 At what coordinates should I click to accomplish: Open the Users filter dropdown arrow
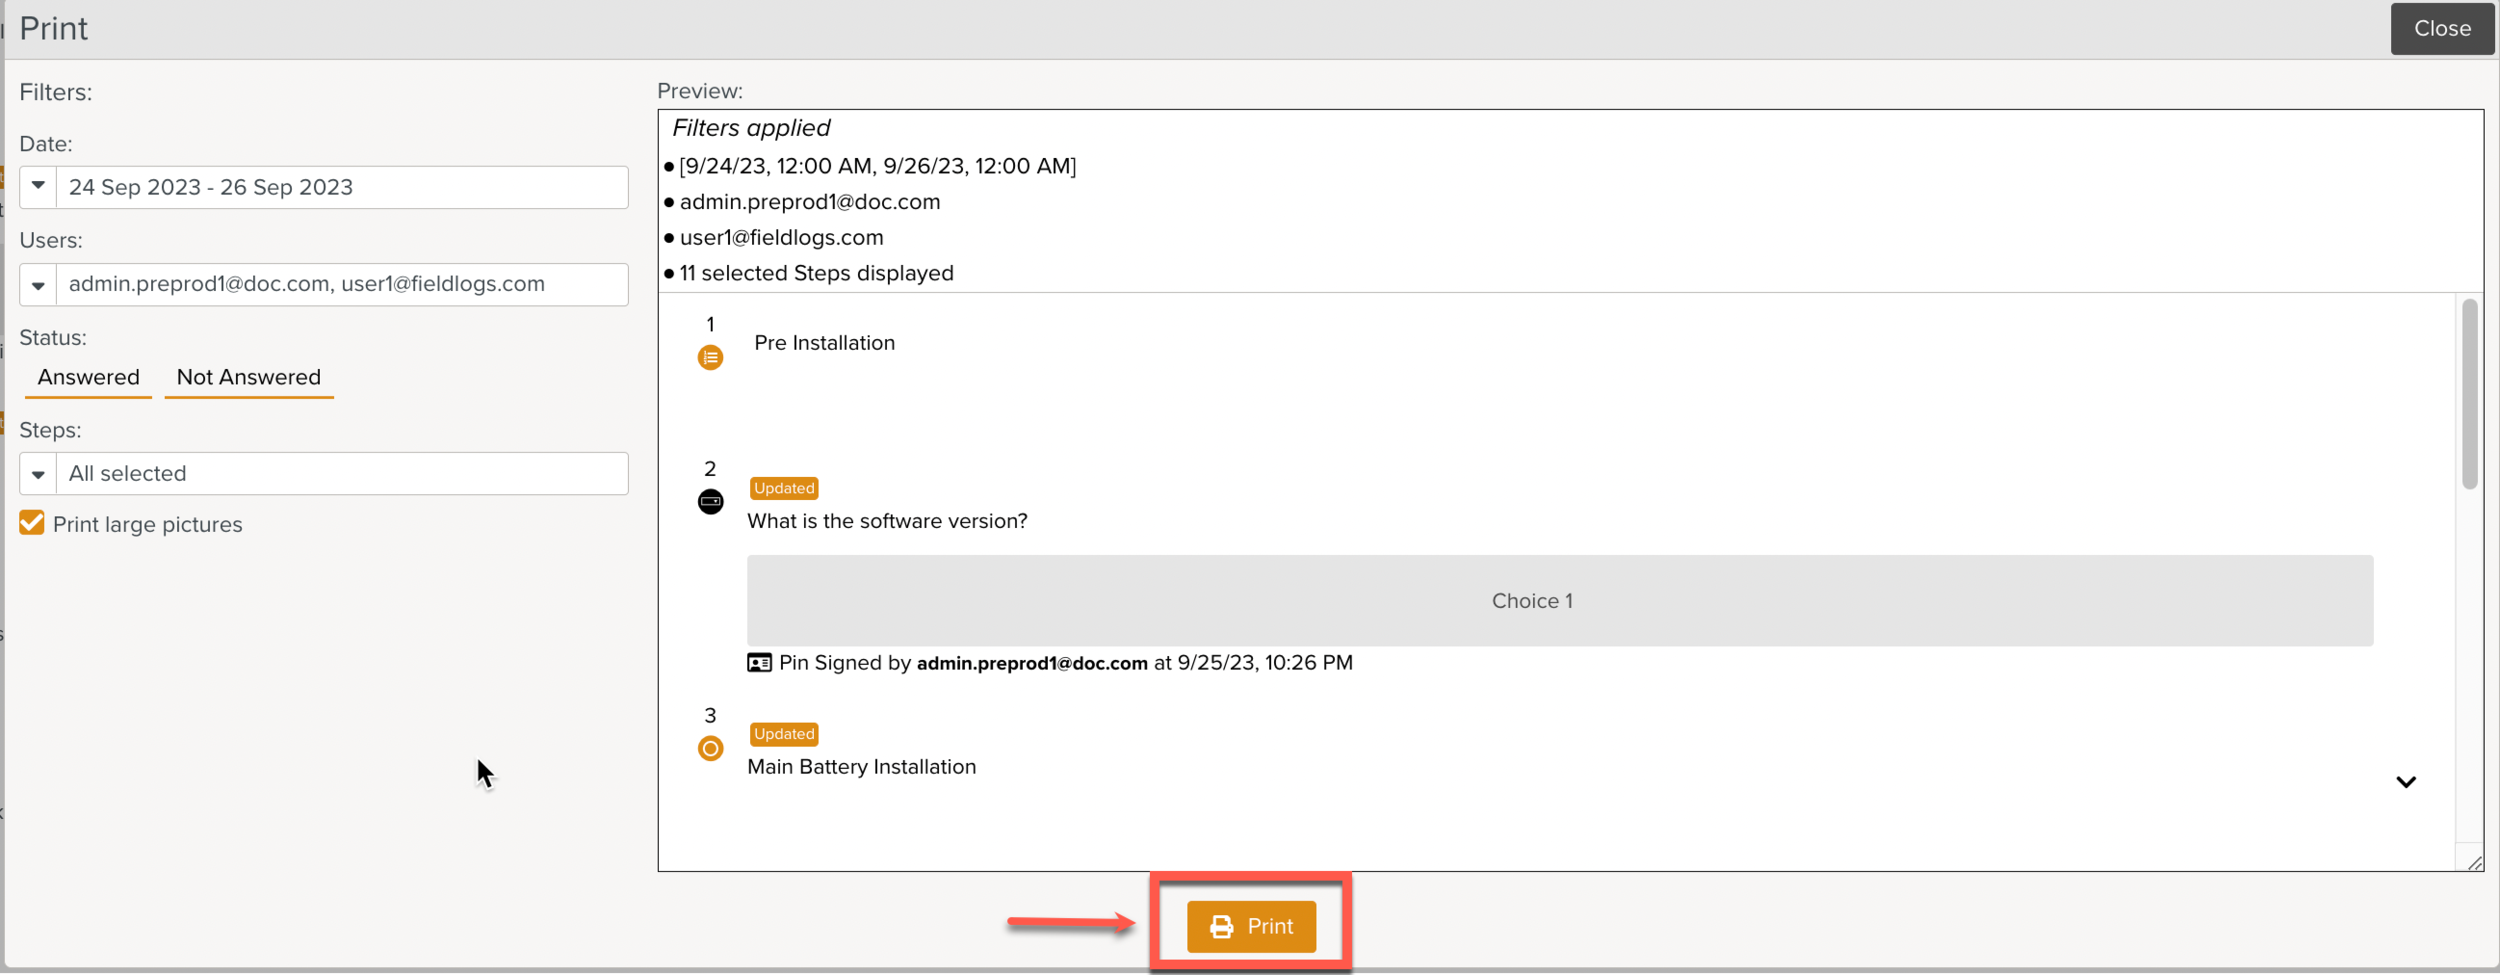pyautogui.click(x=38, y=285)
